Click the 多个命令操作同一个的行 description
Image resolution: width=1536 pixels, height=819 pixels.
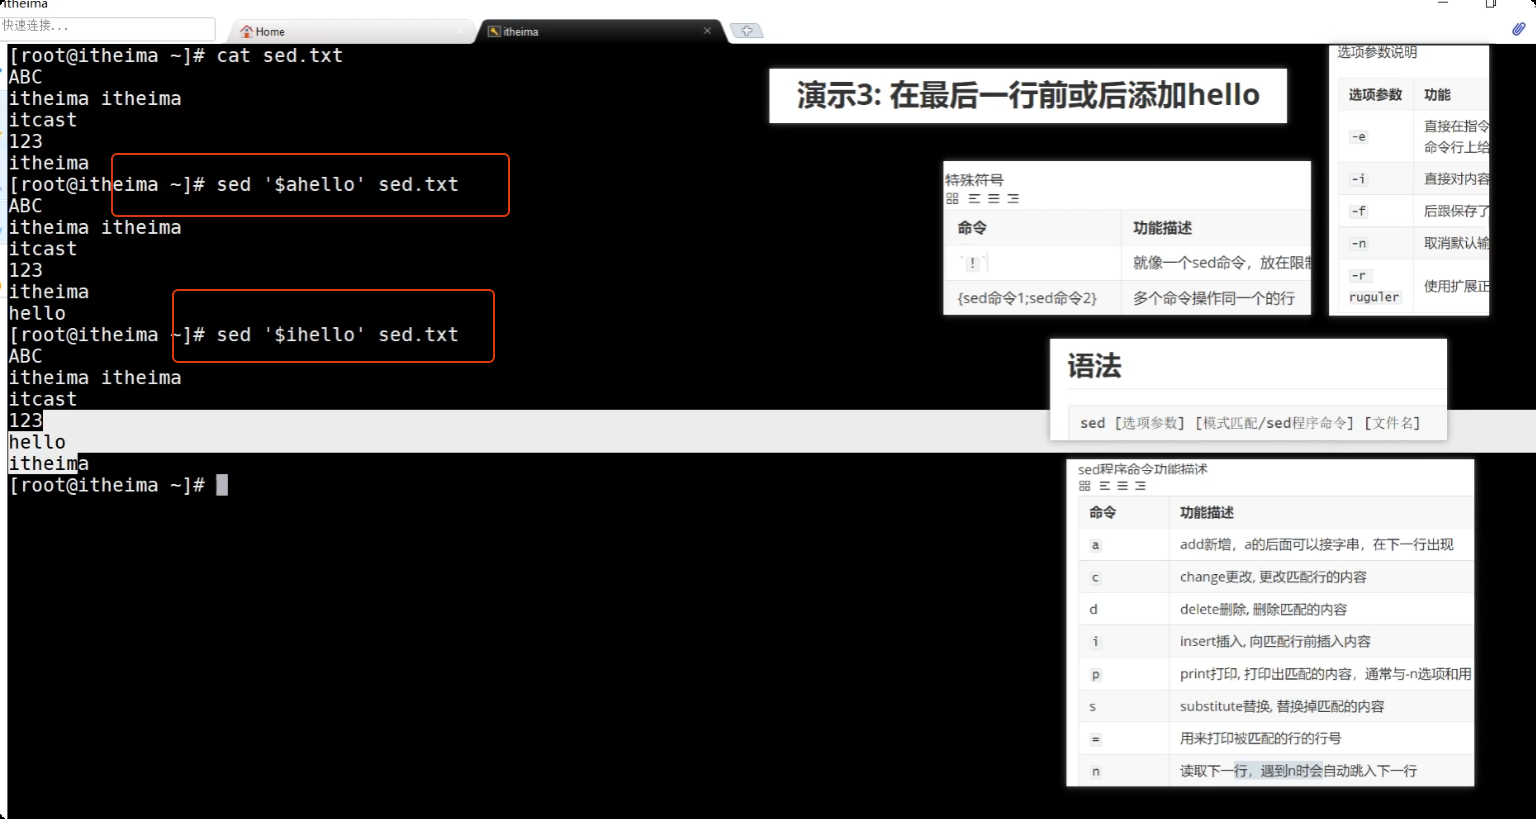(x=1213, y=298)
